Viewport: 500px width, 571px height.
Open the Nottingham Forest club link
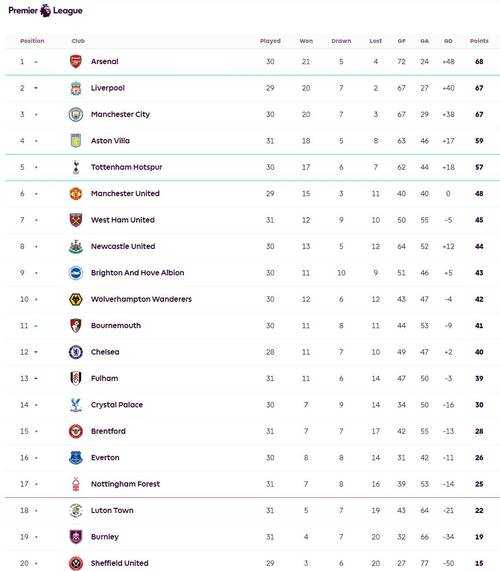(126, 484)
